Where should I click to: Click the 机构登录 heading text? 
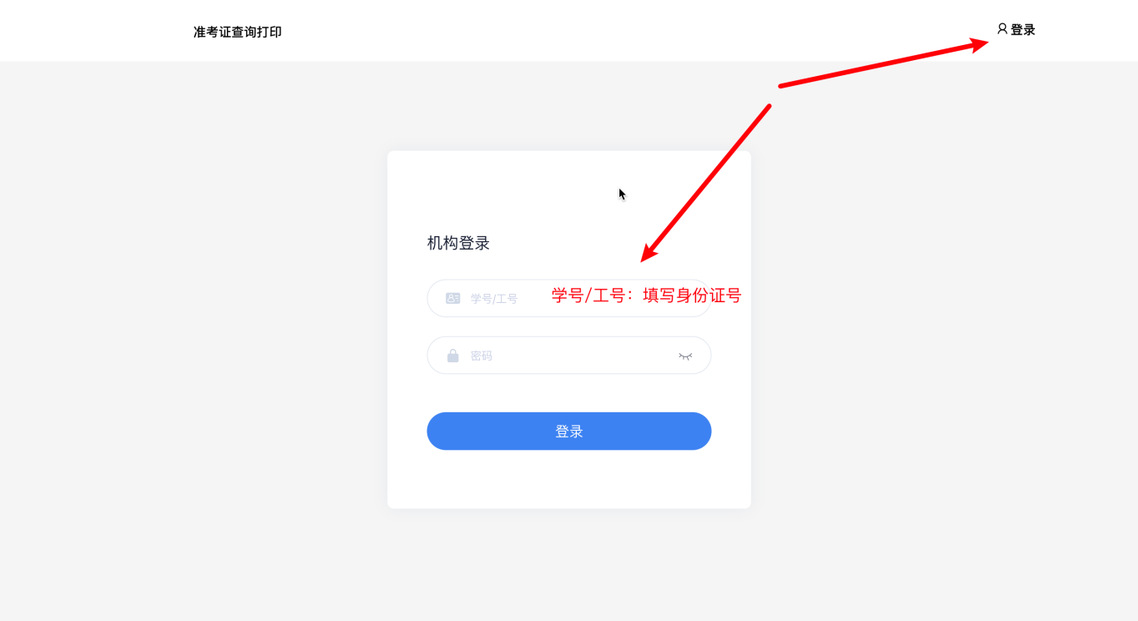point(458,243)
